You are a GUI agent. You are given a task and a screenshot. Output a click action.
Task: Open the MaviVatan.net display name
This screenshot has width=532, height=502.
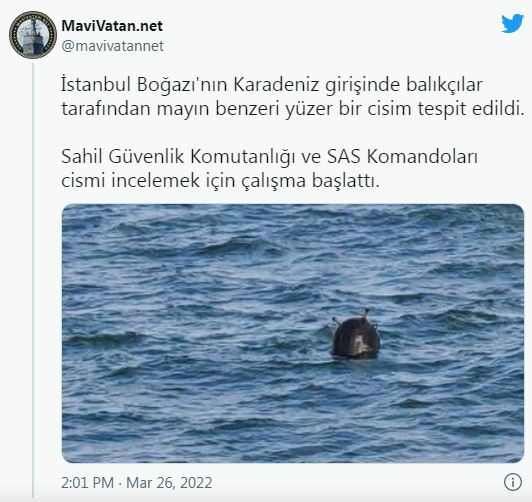coord(112,26)
